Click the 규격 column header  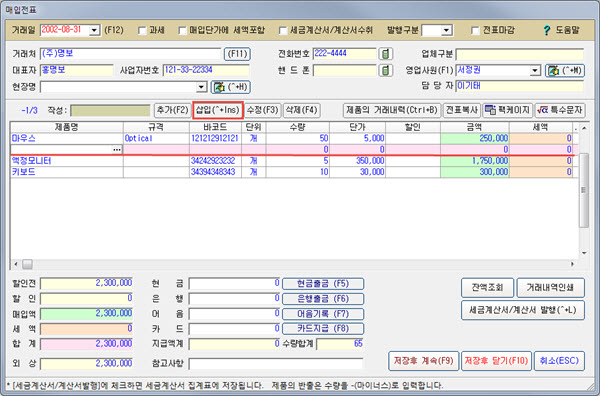tap(156, 127)
